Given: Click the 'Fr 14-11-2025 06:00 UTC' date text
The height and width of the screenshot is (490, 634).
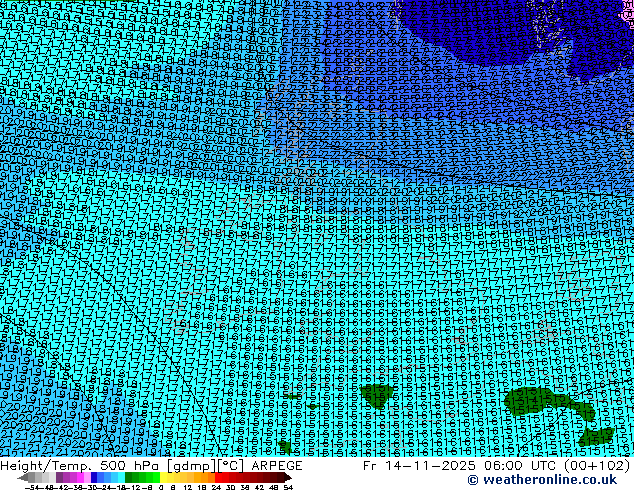Looking at the screenshot, I should (x=461, y=466).
